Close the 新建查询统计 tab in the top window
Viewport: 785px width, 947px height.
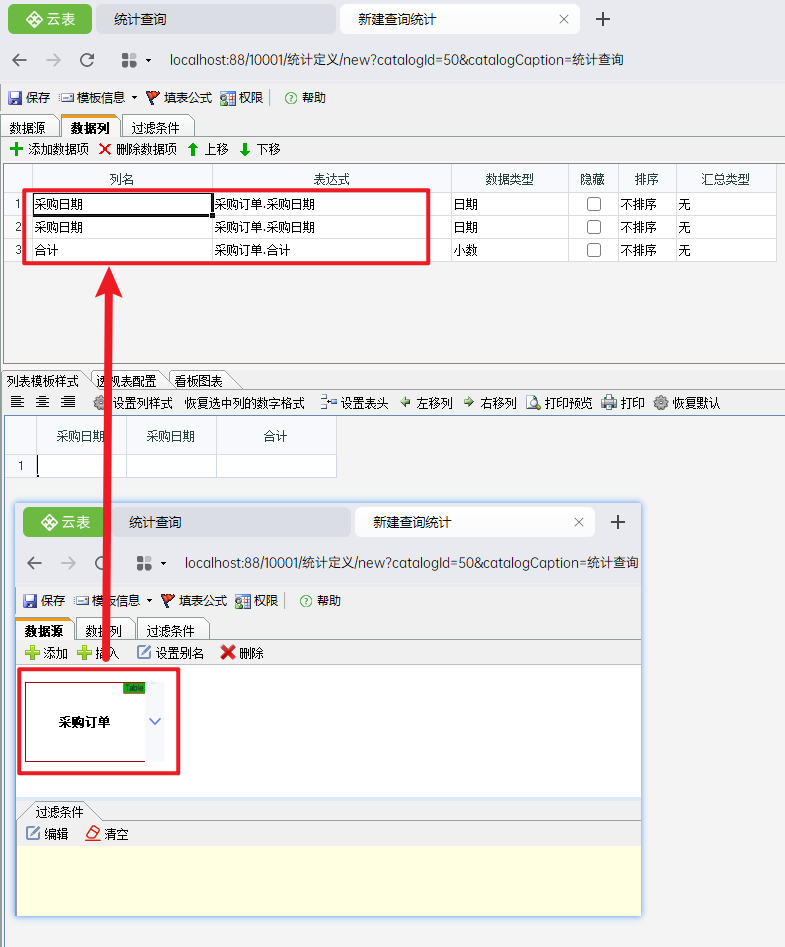click(x=564, y=19)
